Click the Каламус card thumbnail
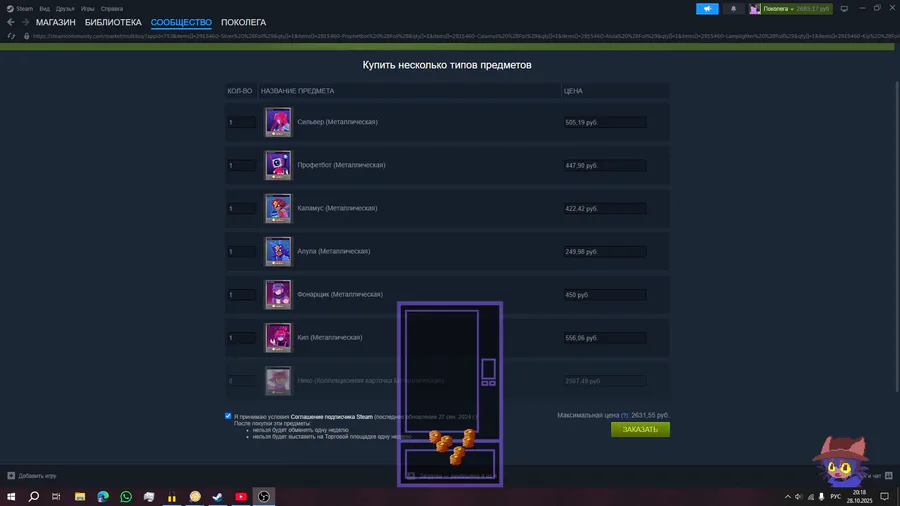Image resolution: width=900 pixels, height=506 pixels. pos(278,208)
